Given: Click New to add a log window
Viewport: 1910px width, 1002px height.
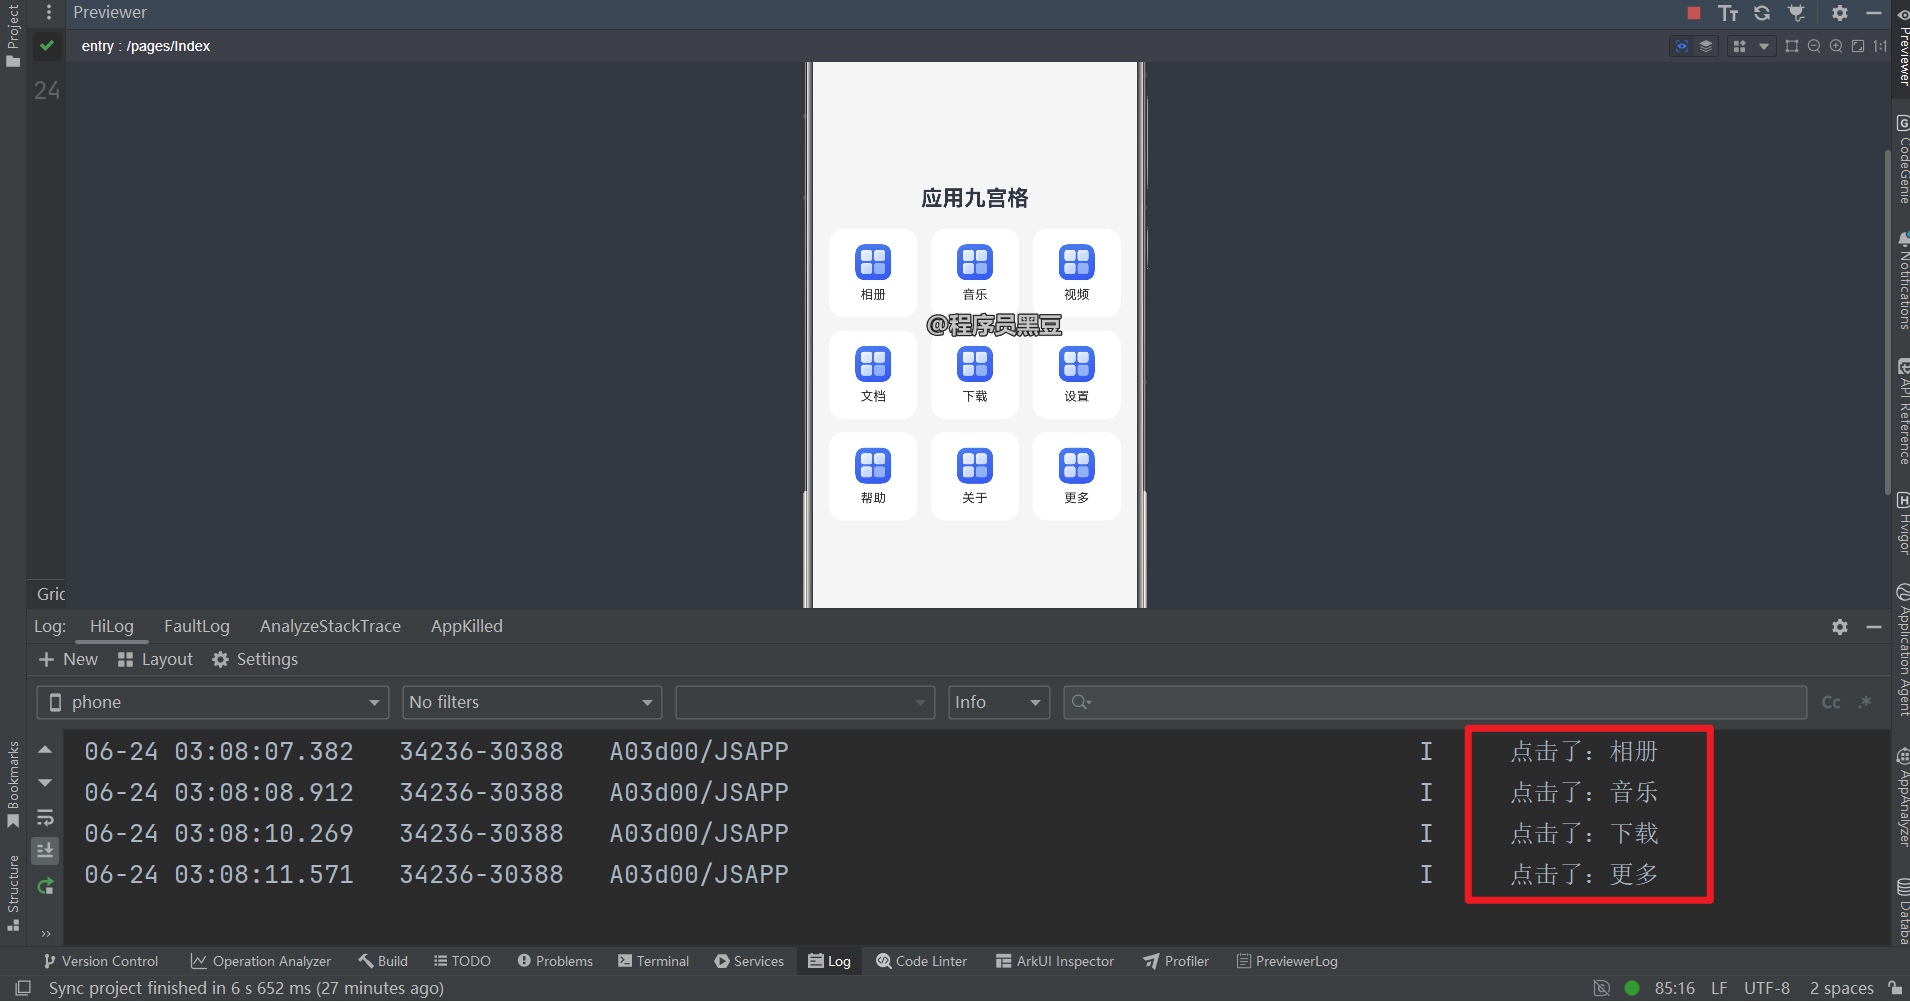Looking at the screenshot, I should [x=68, y=659].
